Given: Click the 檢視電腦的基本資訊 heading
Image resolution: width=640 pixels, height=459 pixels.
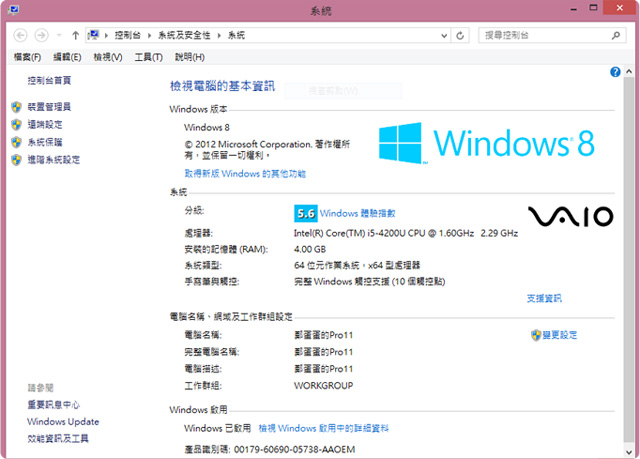Looking at the screenshot, I should pos(222,86).
